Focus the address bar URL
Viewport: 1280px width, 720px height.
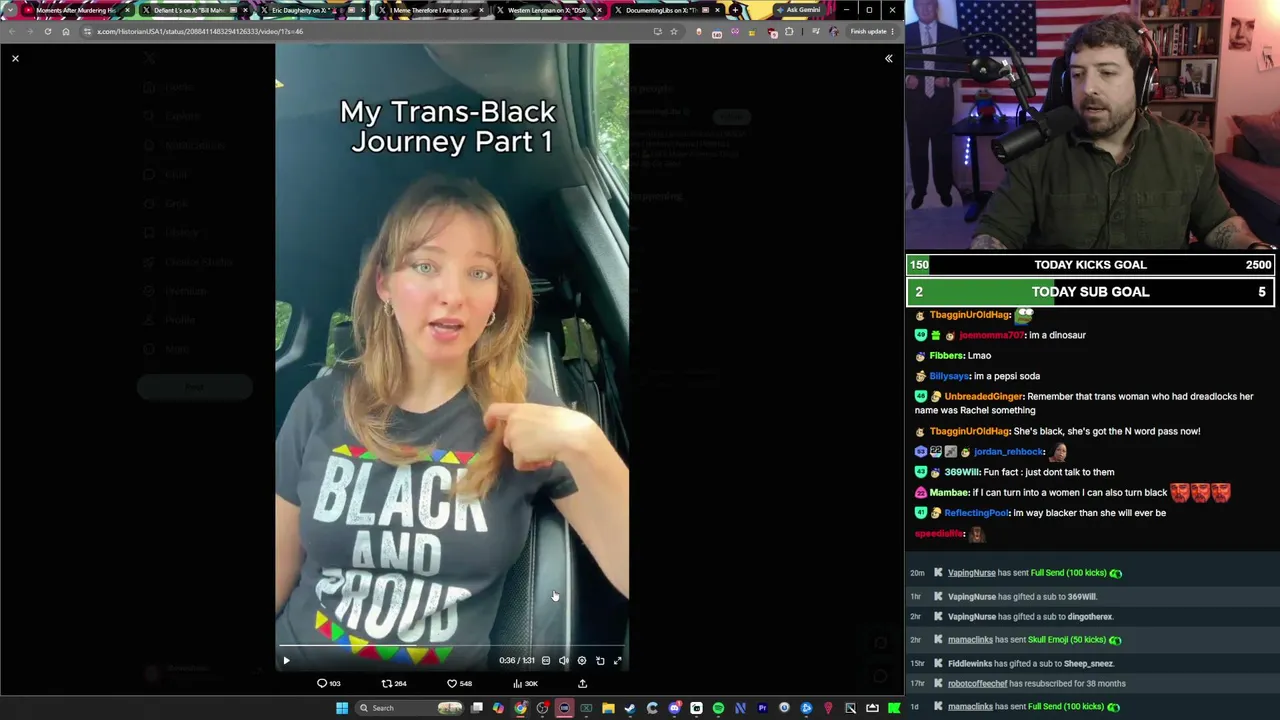point(200,31)
